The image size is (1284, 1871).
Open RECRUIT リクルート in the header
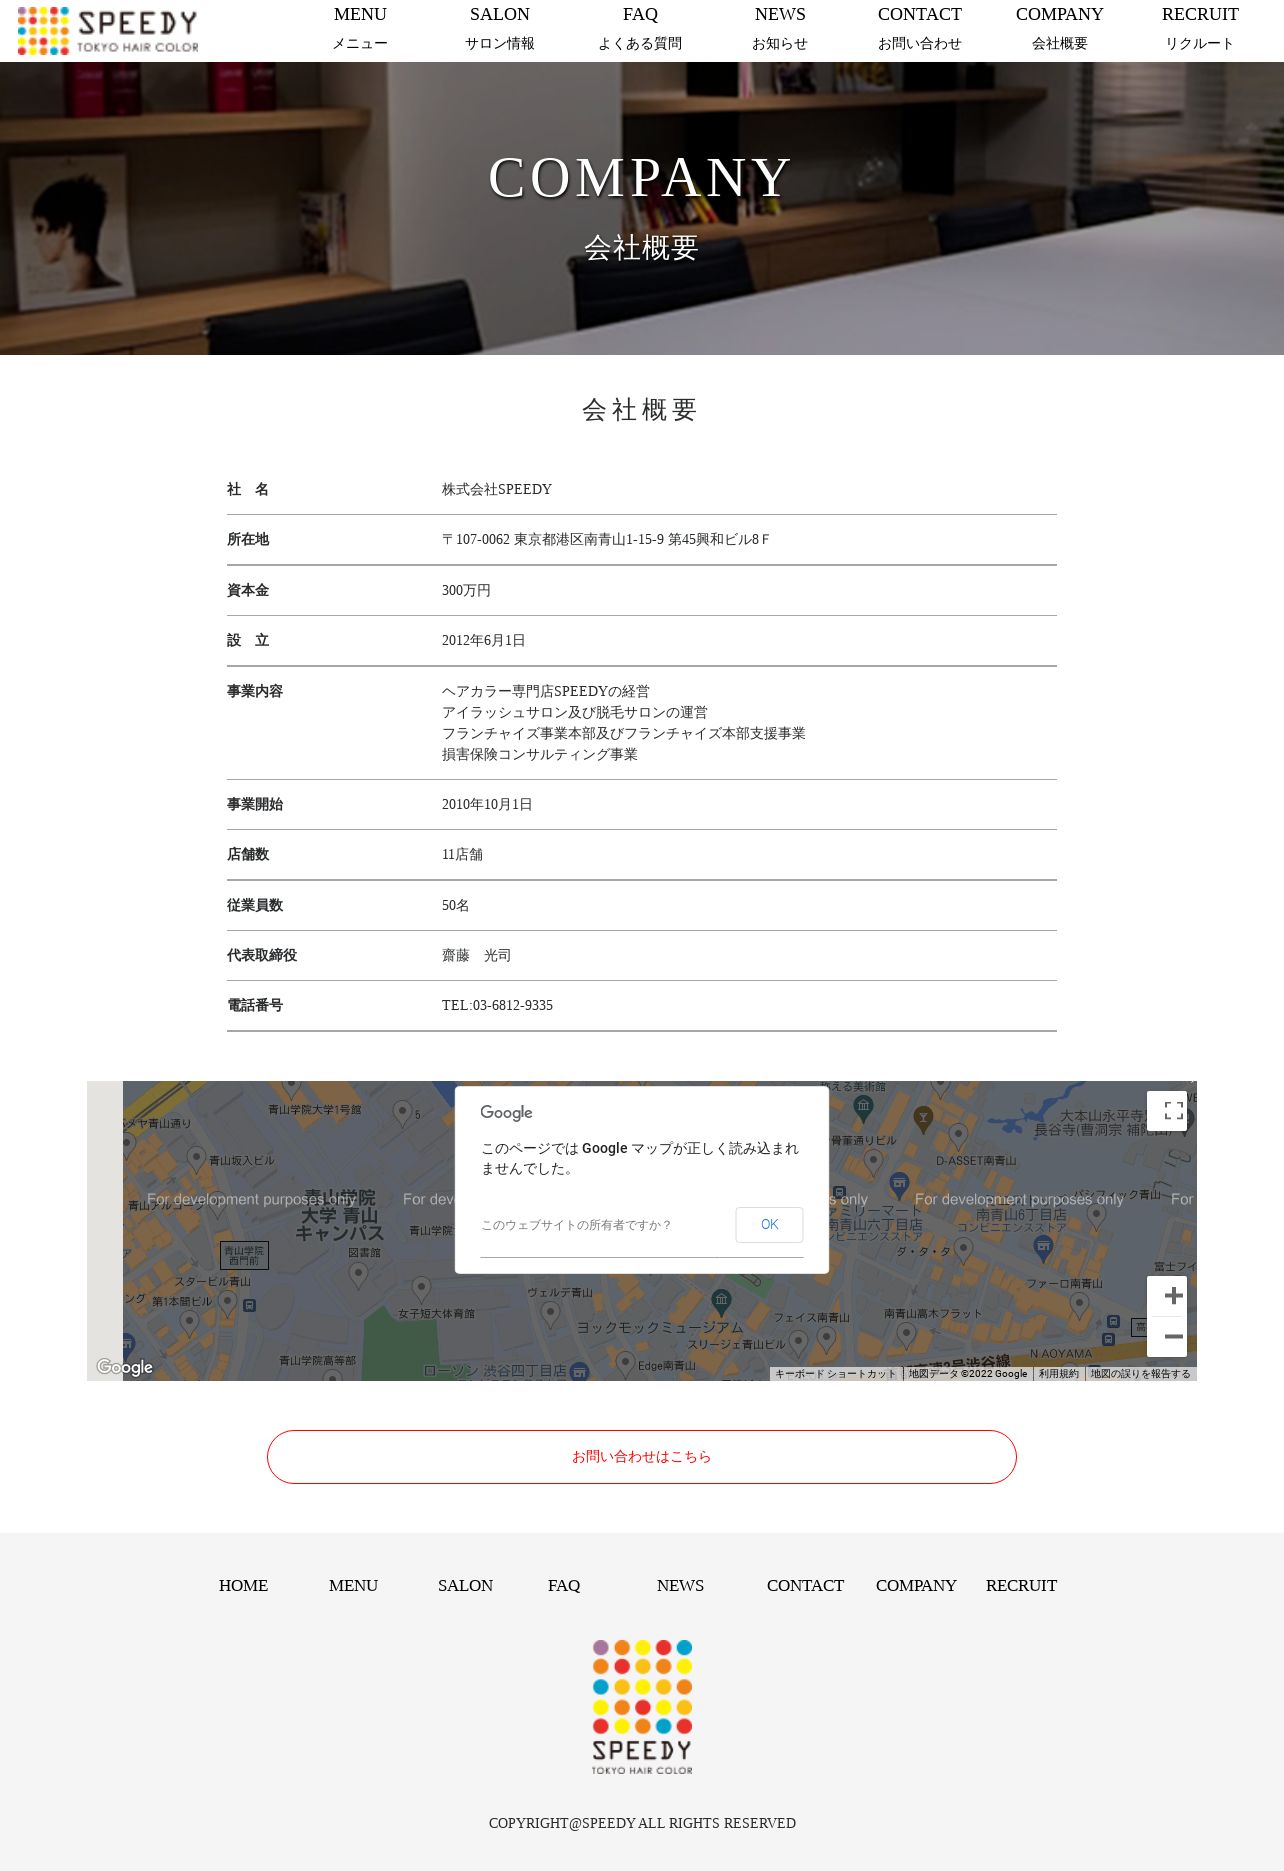coord(1200,29)
